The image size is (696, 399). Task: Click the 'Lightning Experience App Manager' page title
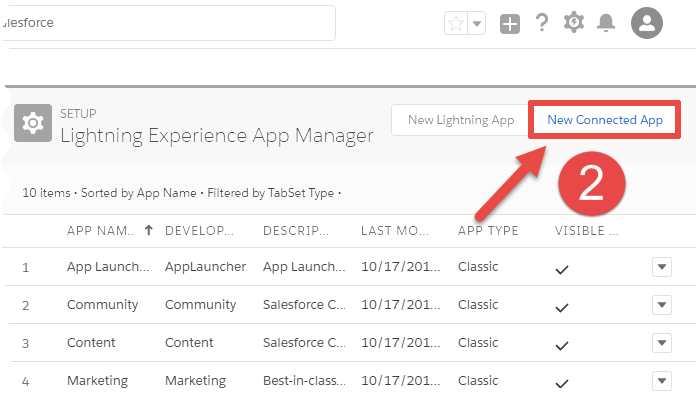click(217, 136)
